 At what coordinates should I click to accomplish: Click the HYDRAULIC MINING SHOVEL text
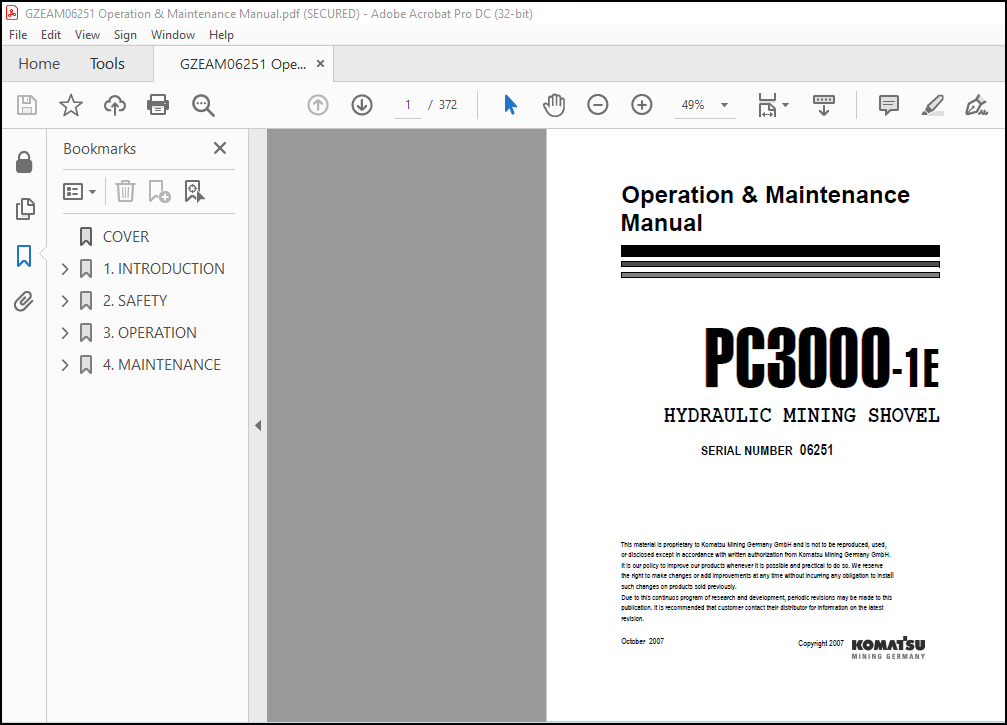coord(801,415)
